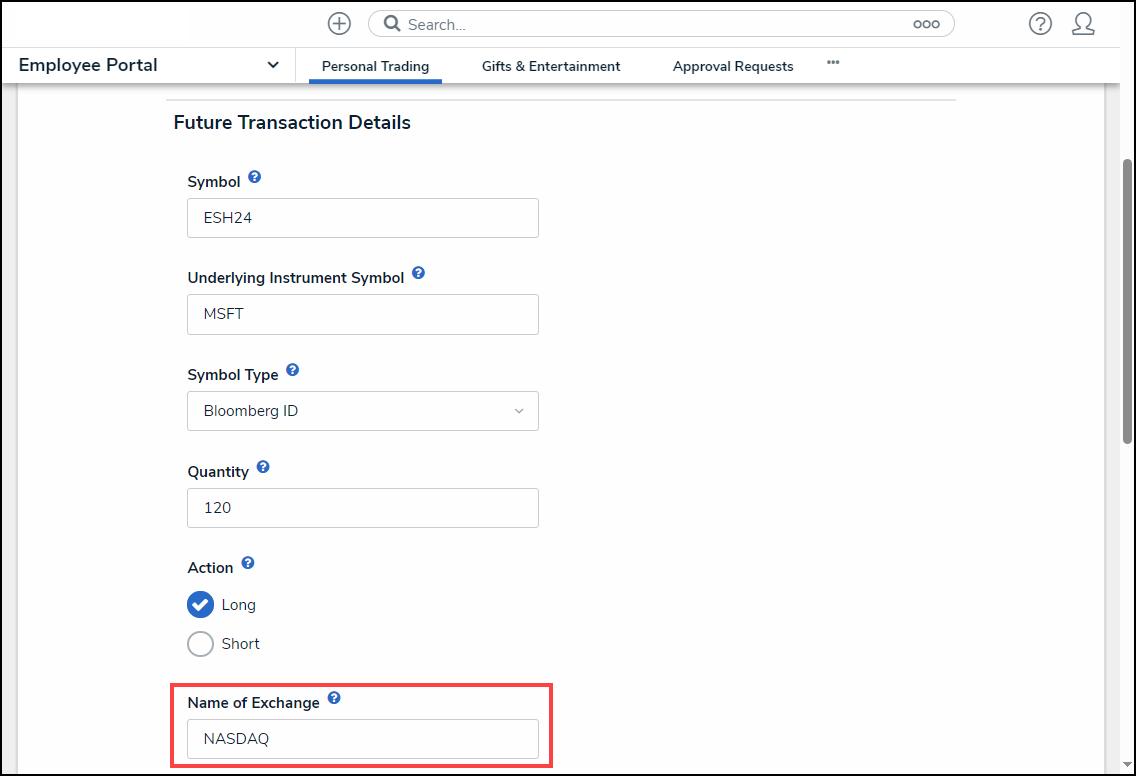Open the Name of Exchange help tooltip
The image size is (1136, 776).
tap(334, 698)
